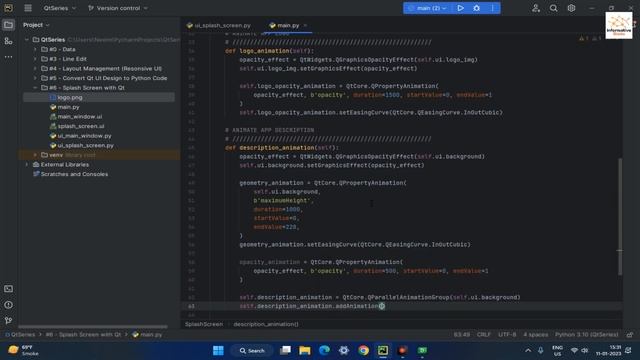Open the Structure tool window icon
The image size is (640, 360).
pos(8,41)
